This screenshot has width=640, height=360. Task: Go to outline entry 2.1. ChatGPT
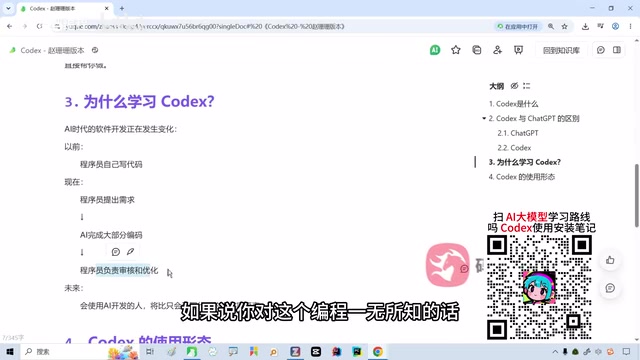click(x=518, y=133)
